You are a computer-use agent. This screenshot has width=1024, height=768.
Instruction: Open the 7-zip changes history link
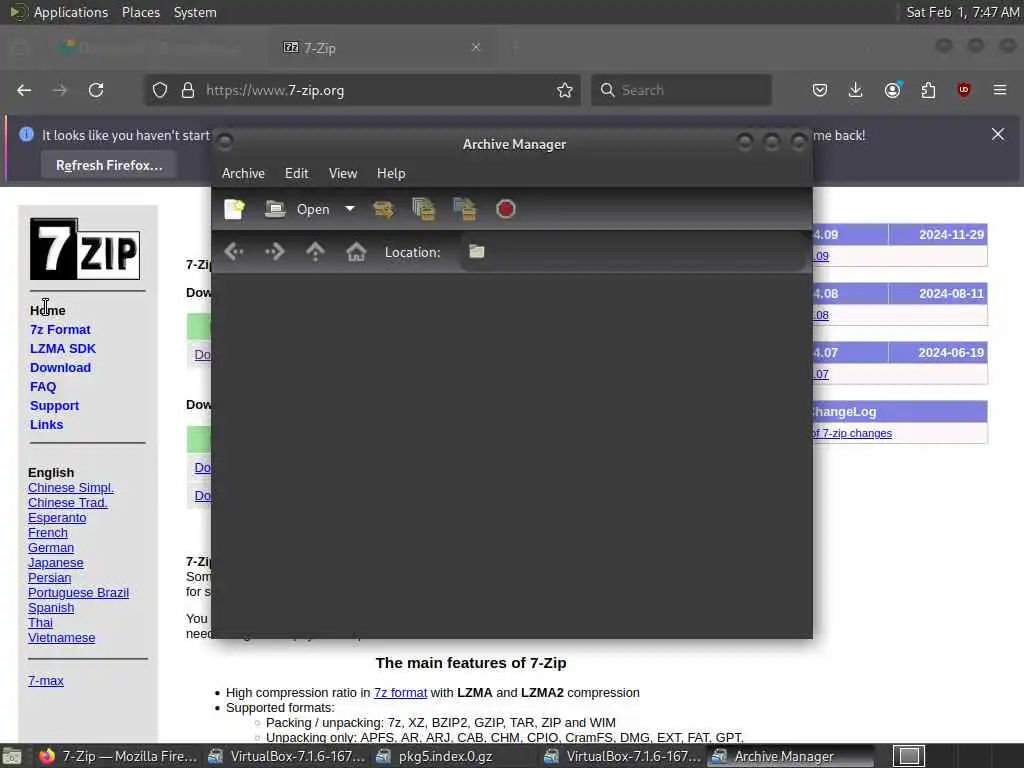tap(852, 434)
